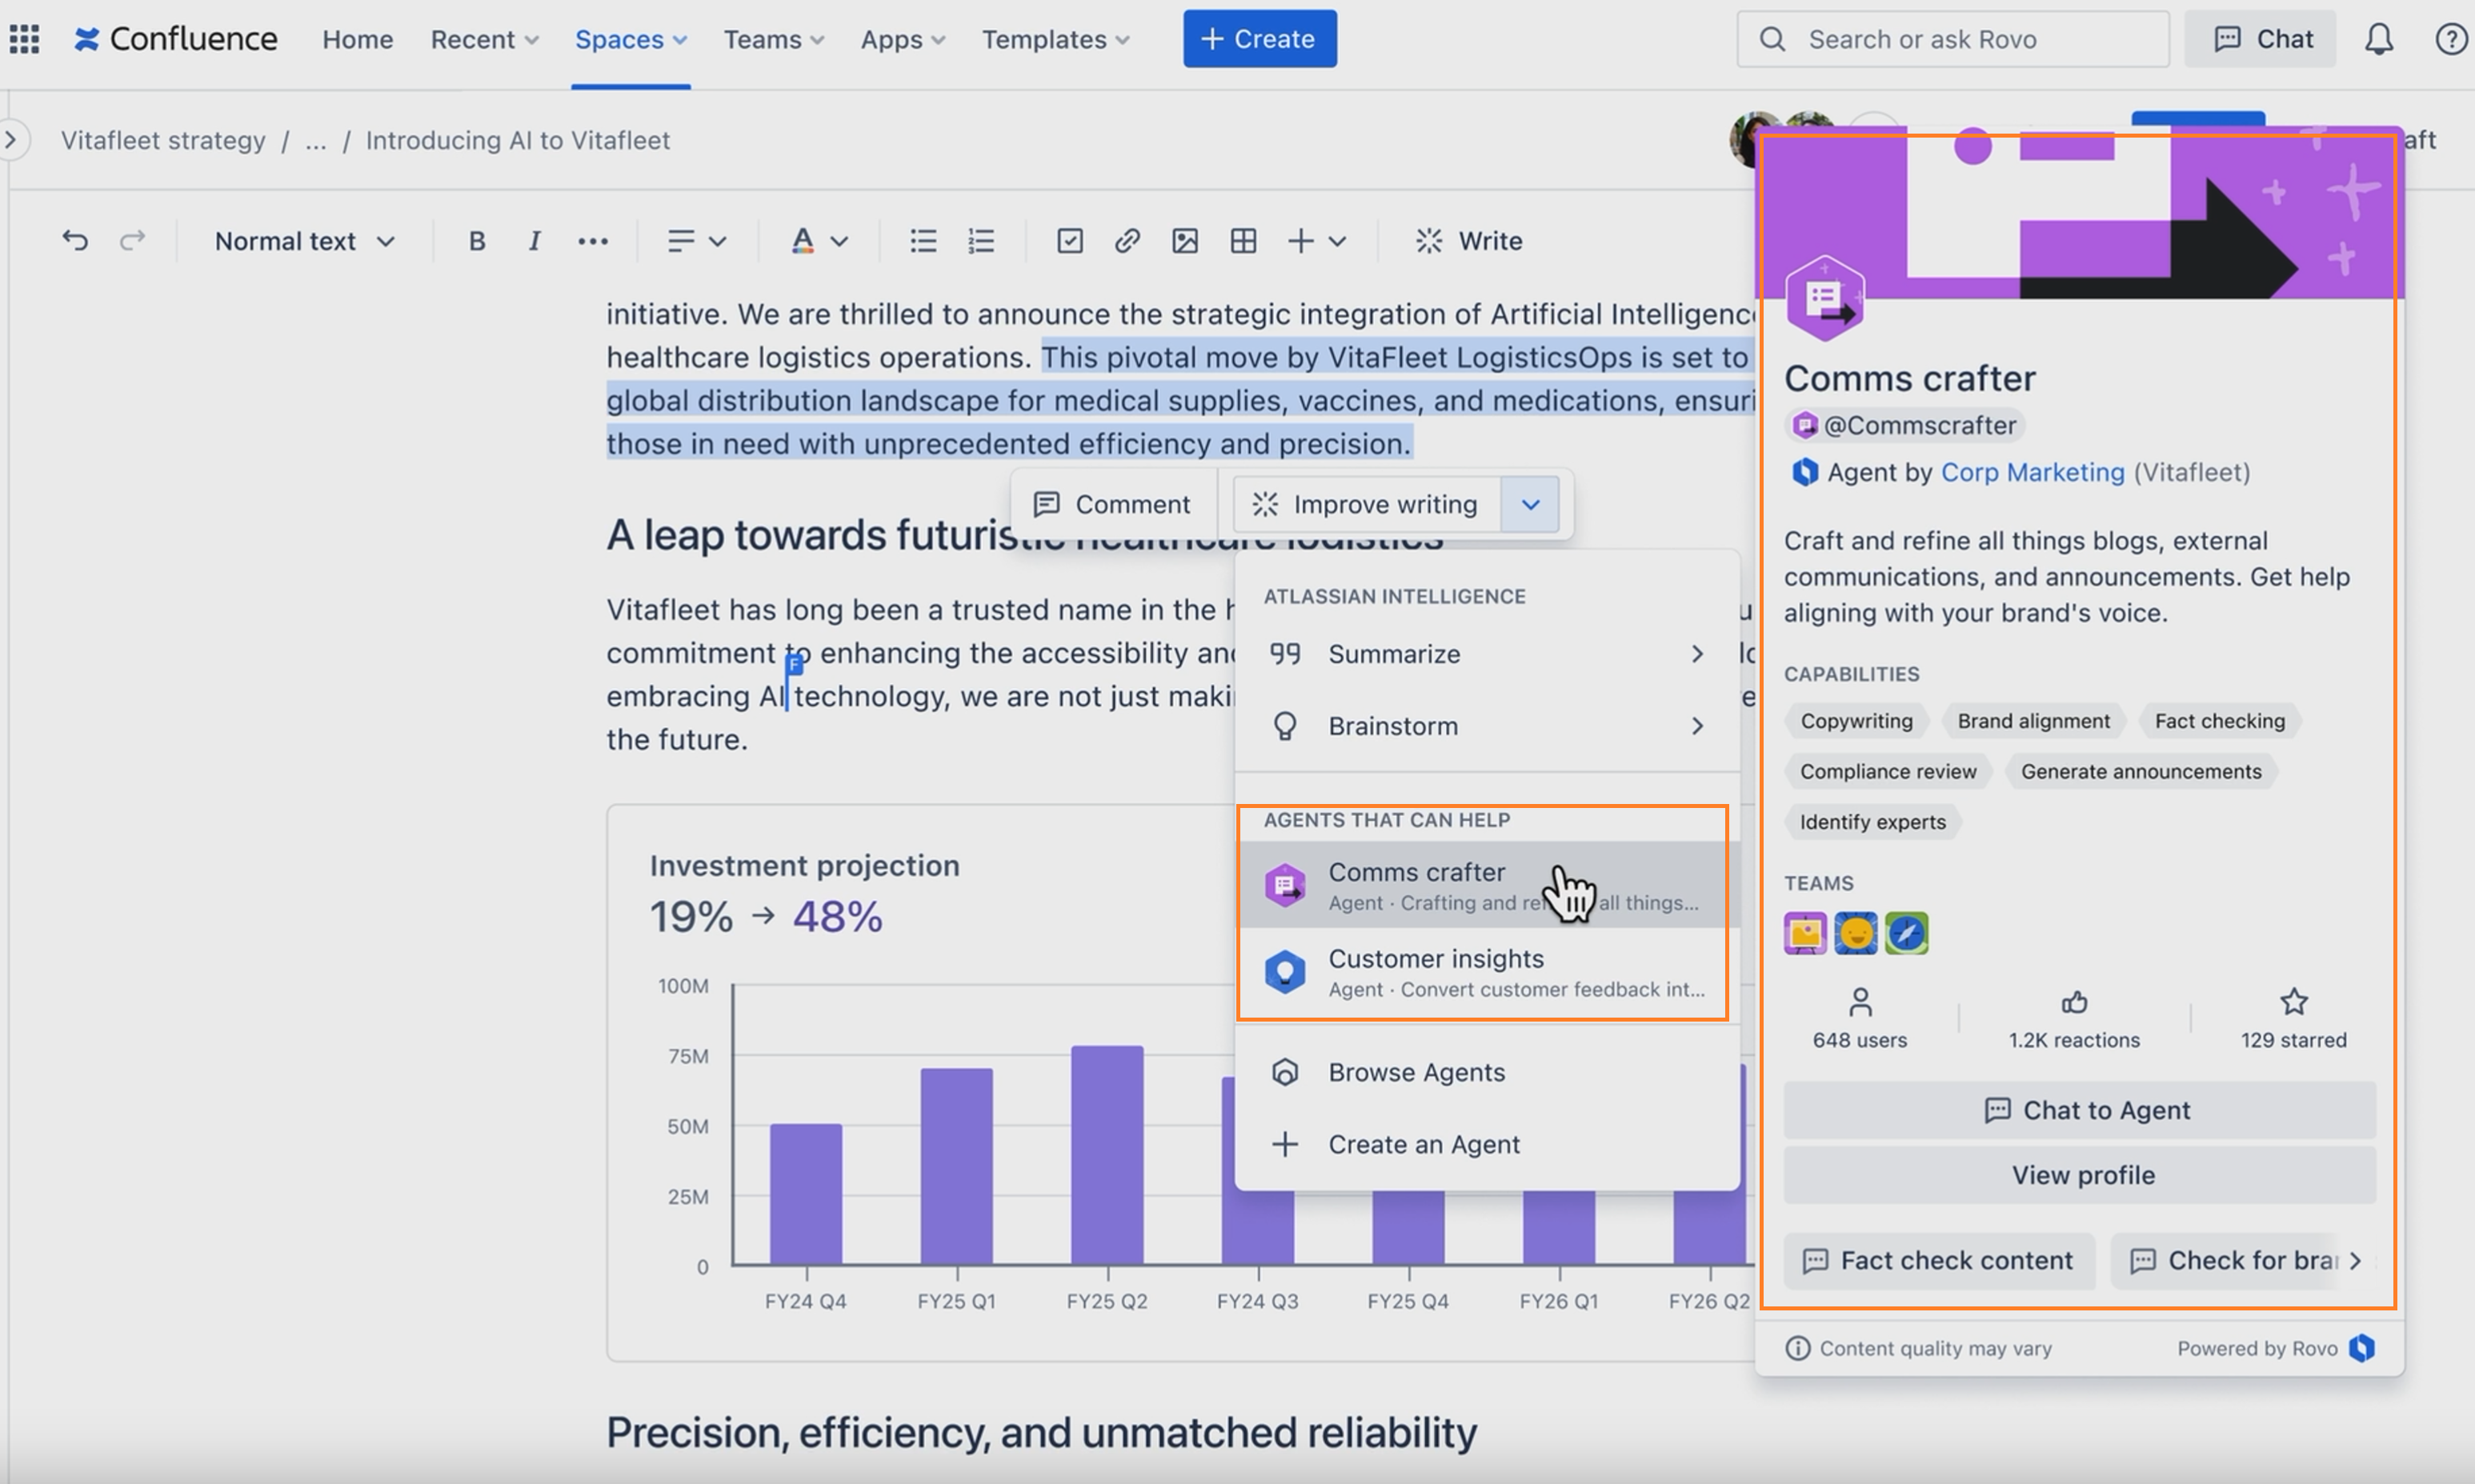Viewport: 2475px width, 1484px height.
Task: Open the notifications bell
Action: 2379,39
